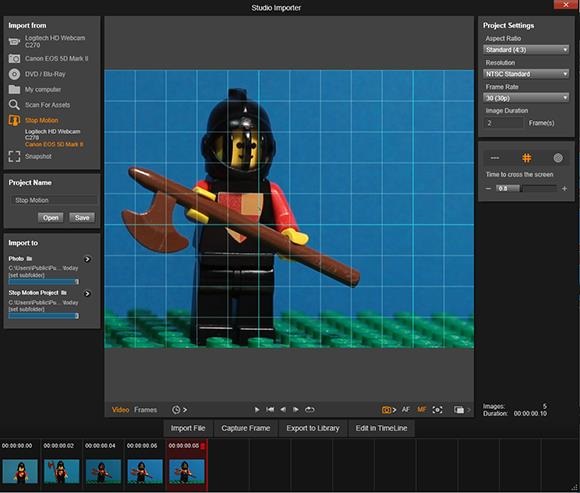This screenshot has height=493, width=580.
Task: Choose DVD / Blu-Ray import source
Action: click(x=37, y=74)
